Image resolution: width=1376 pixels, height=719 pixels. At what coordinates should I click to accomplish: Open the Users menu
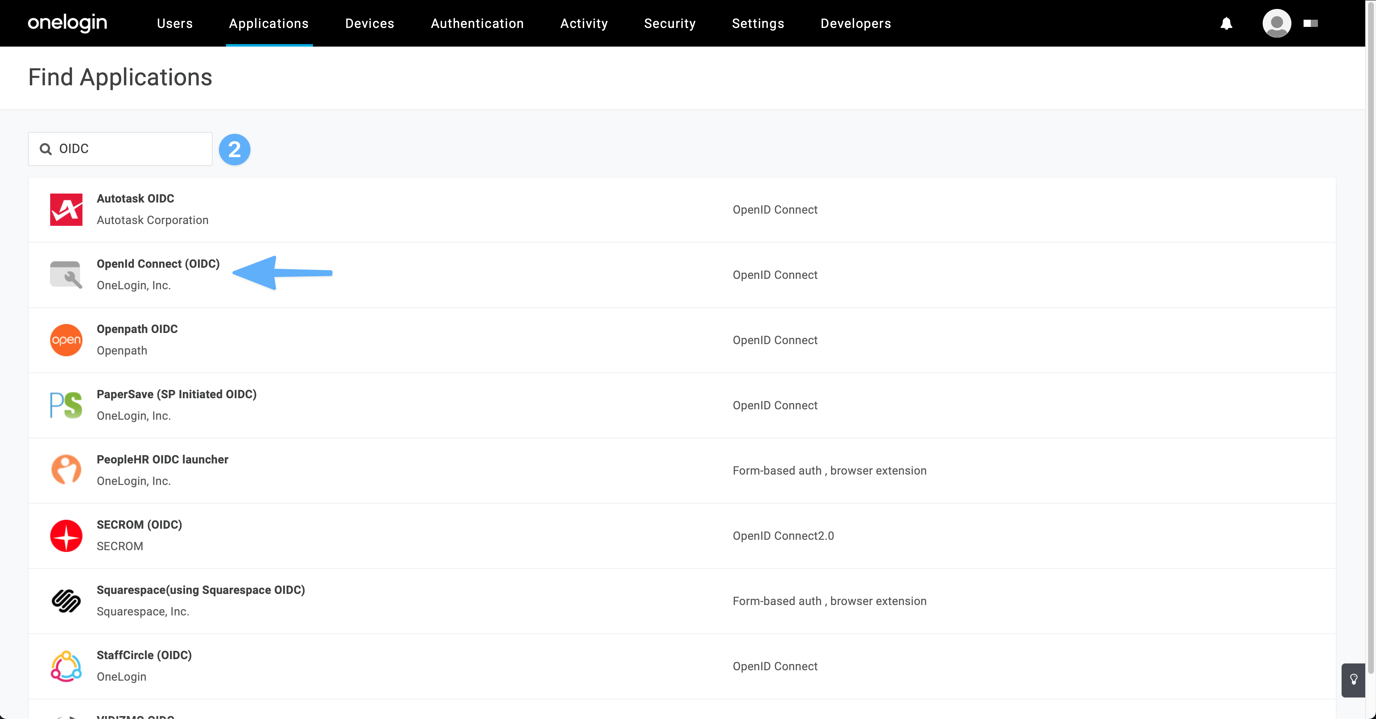[175, 23]
